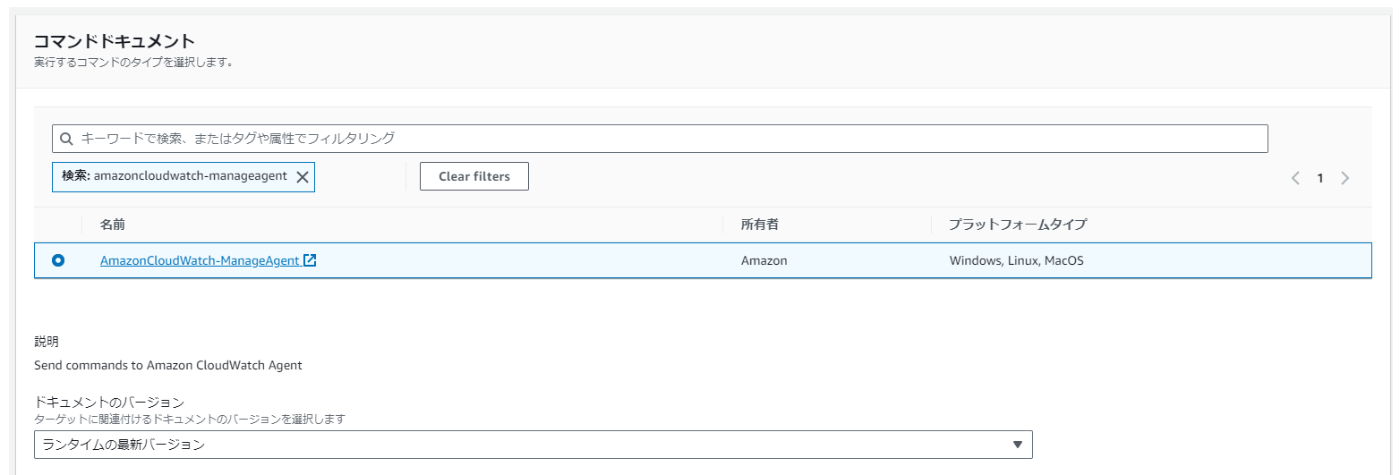
Task: Go to next page arrow
Action: 1344,178
